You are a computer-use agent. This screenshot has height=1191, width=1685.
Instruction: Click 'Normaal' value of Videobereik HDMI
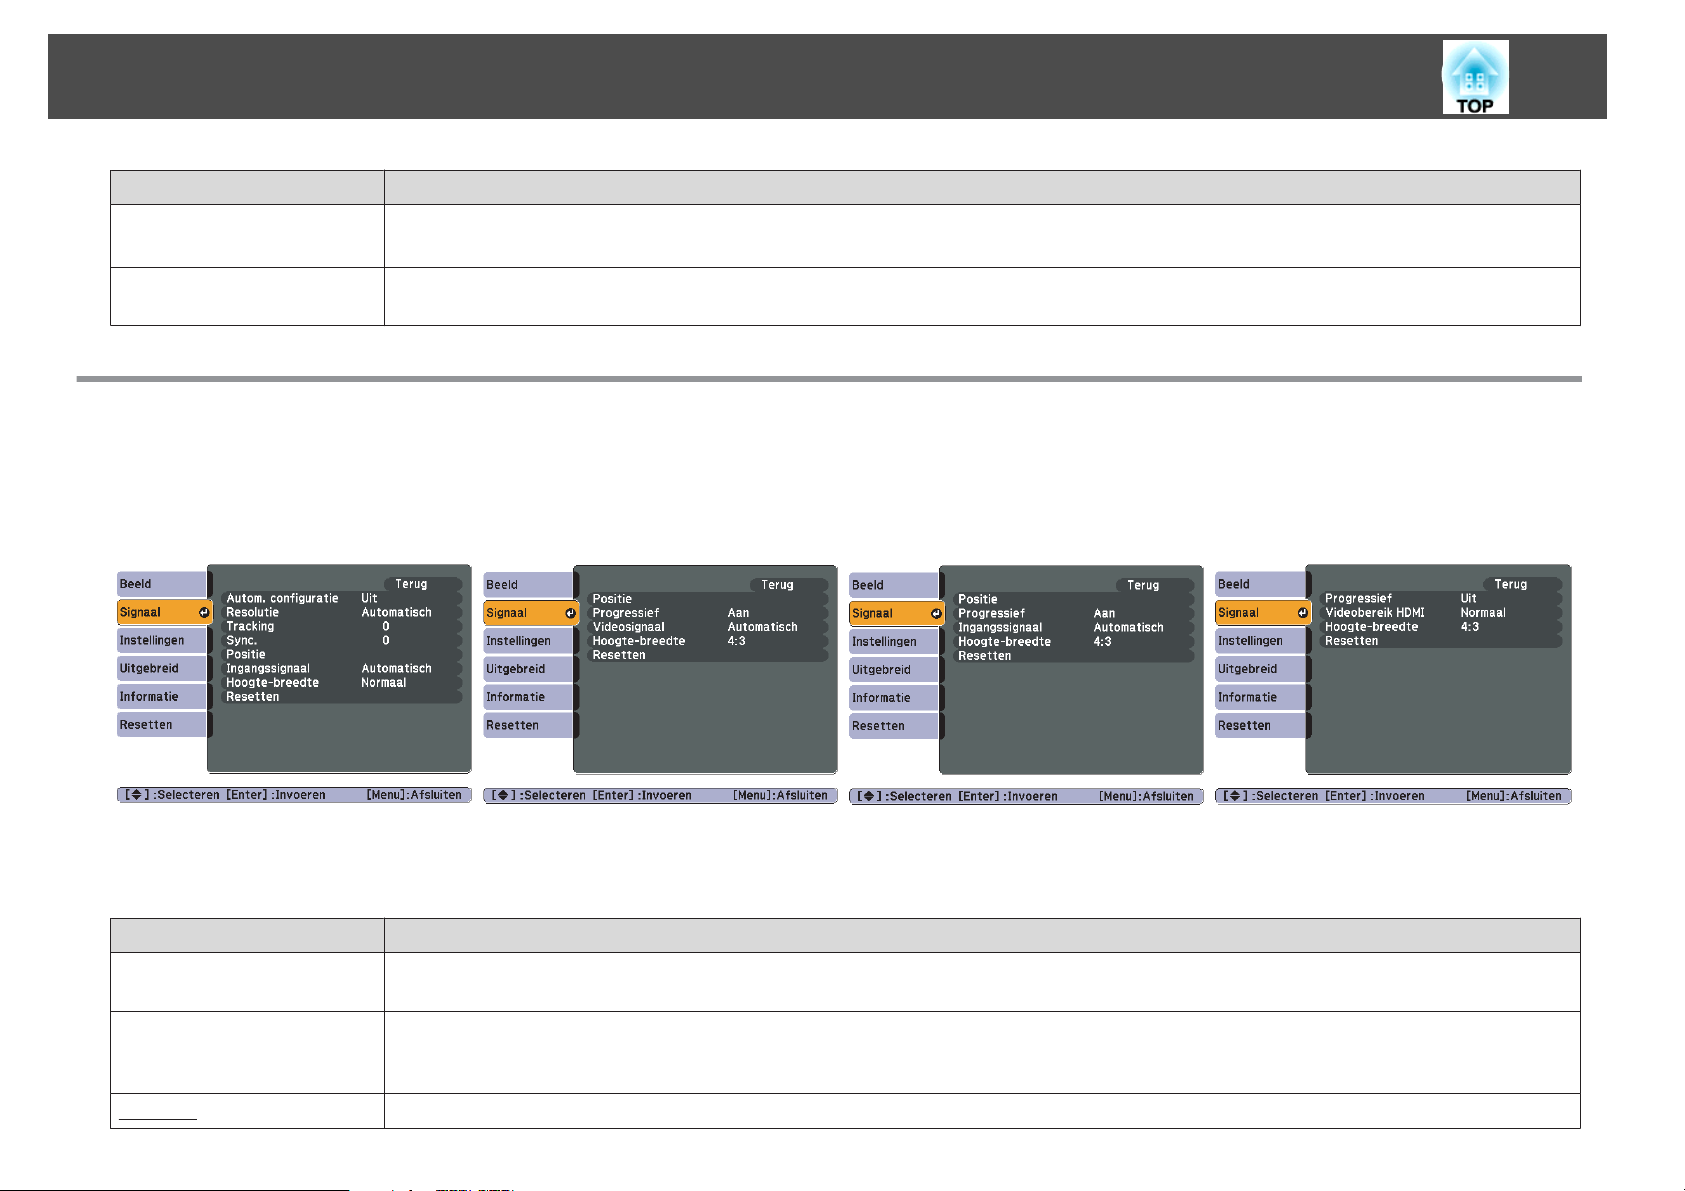(1482, 612)
